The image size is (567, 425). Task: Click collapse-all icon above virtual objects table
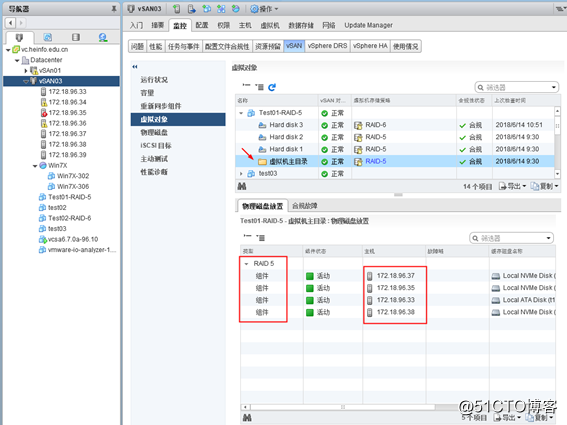coord(247,86)
